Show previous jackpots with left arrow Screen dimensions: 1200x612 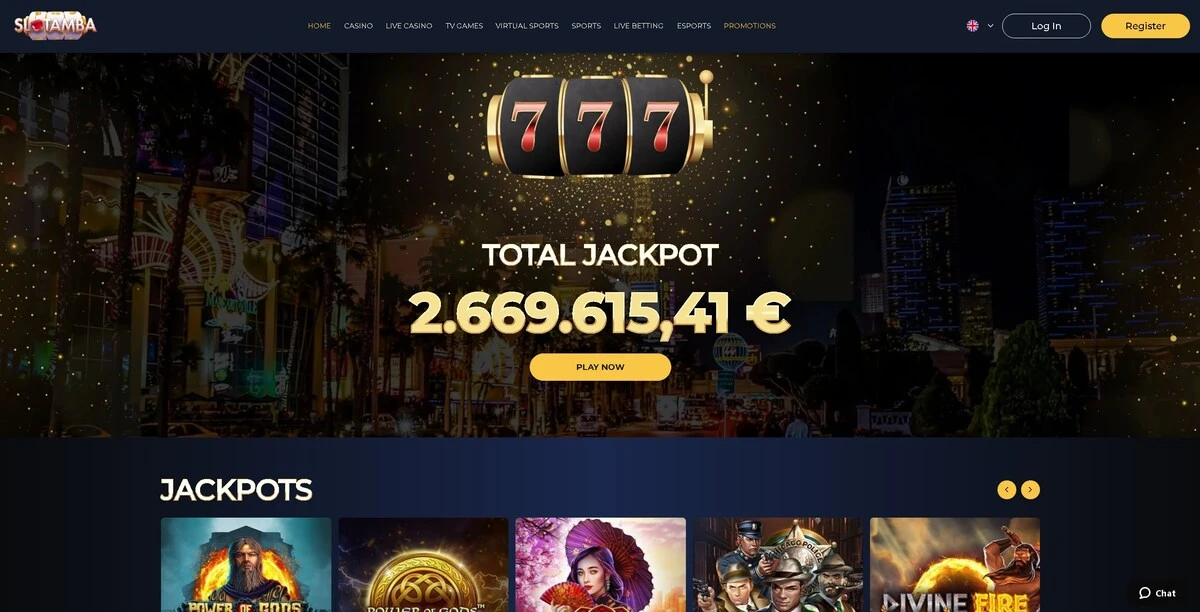point(1006,490)
